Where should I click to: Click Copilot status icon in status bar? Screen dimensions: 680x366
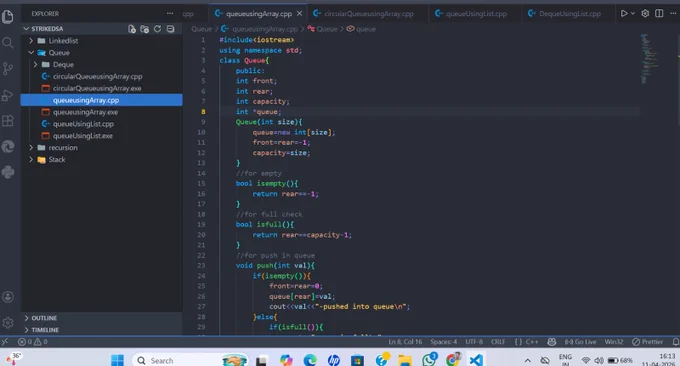[x=552, y=342]
